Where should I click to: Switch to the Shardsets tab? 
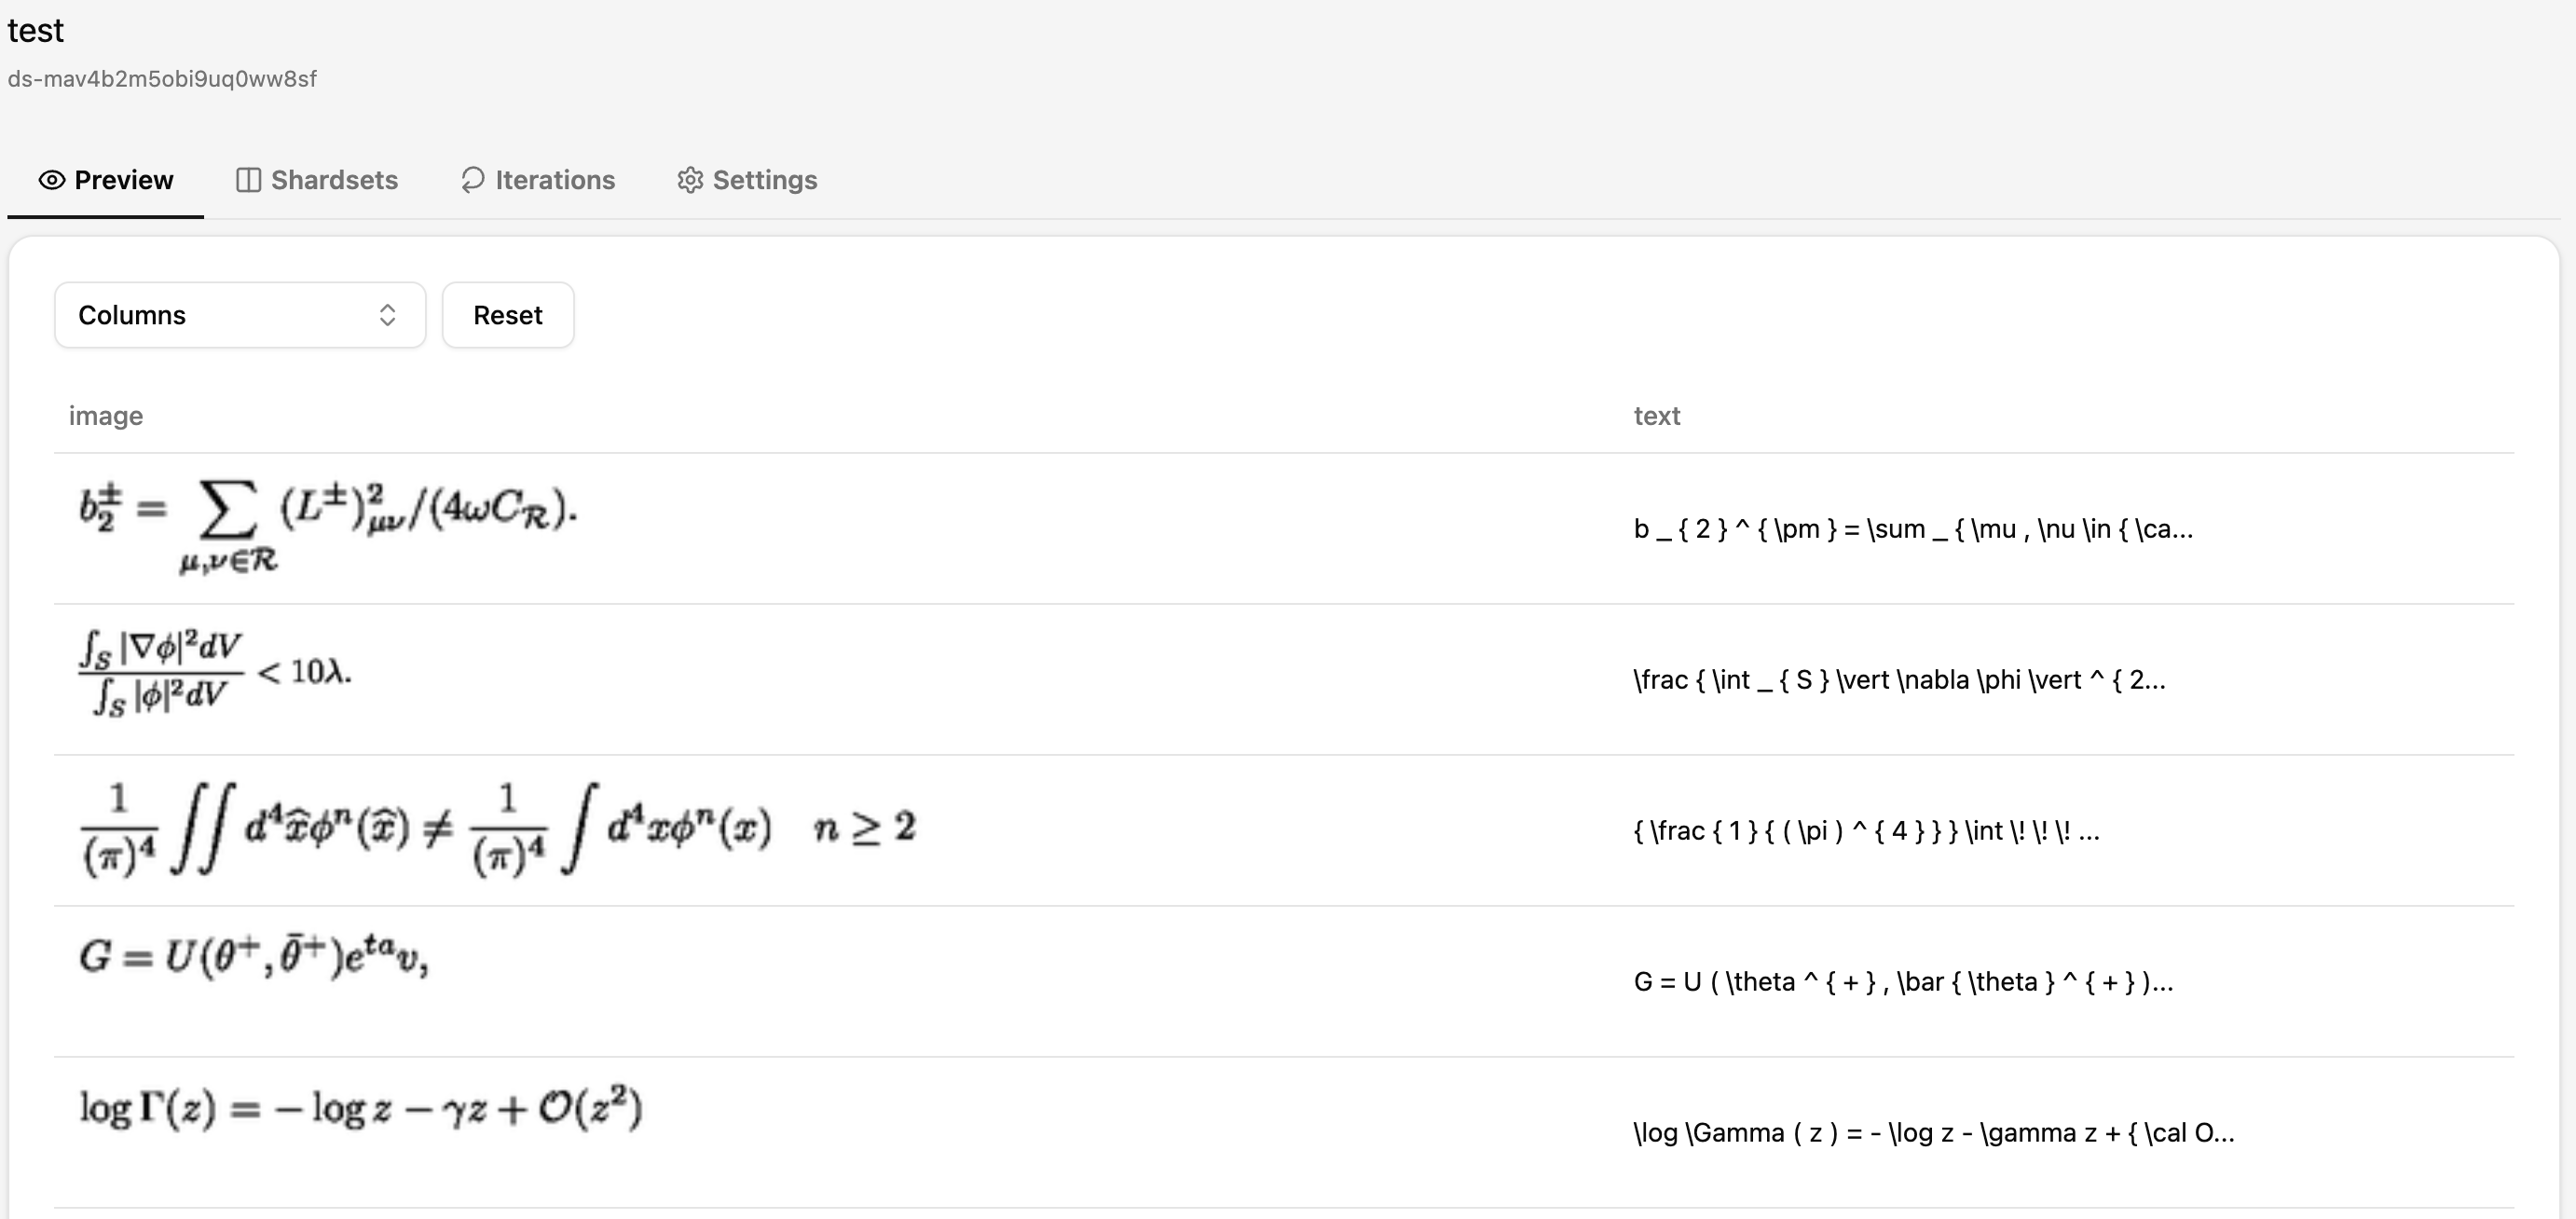(317, 180)
